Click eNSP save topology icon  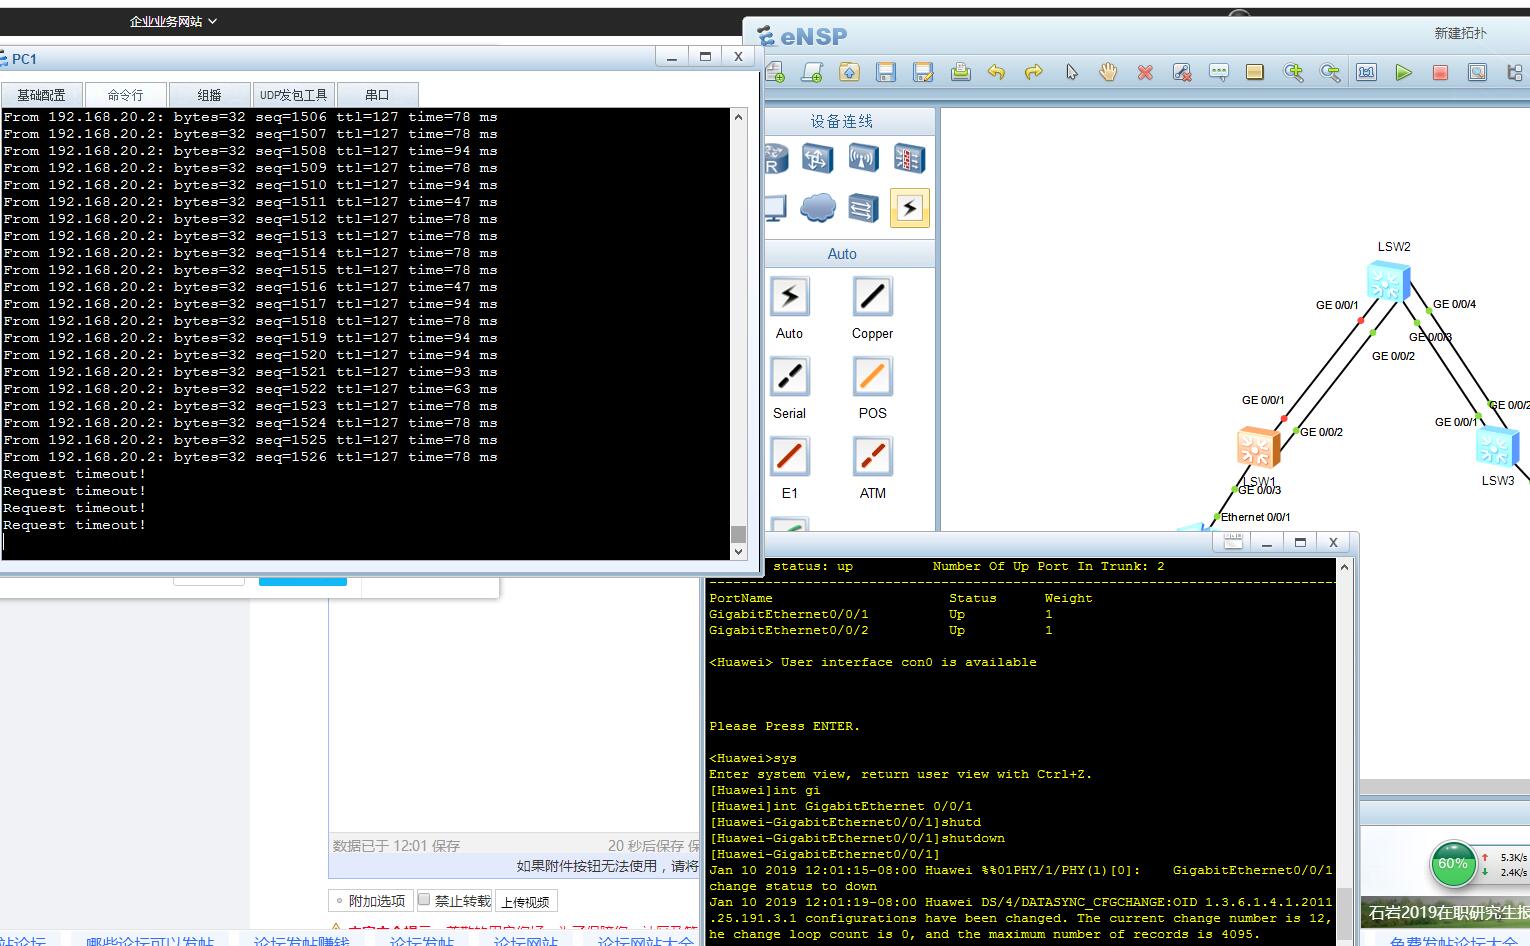(886, 72)
